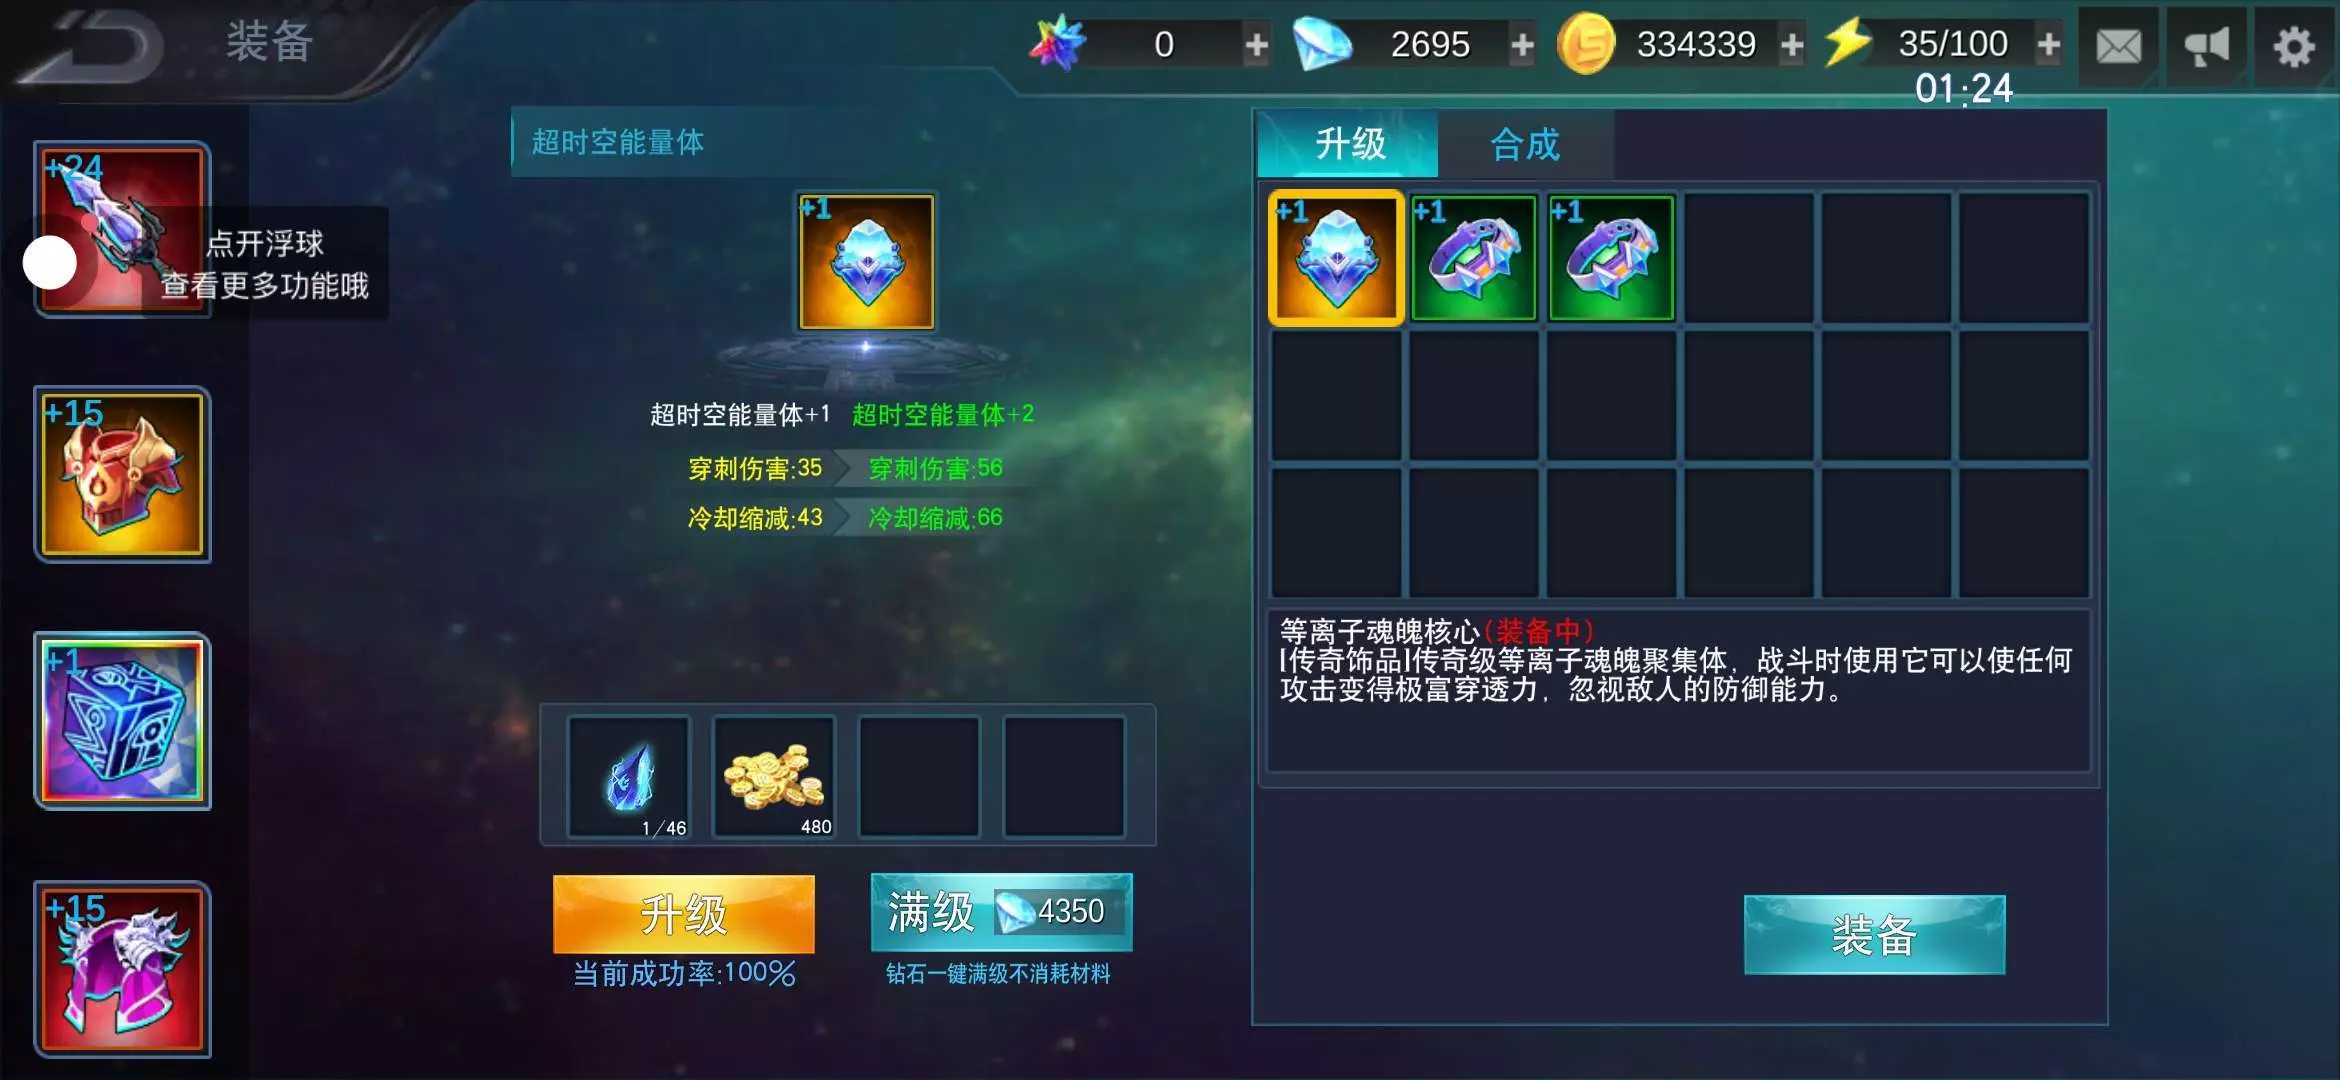Open the mail envelope icon
This screenshot has width=2340, height=1080.
(2118, 46)
